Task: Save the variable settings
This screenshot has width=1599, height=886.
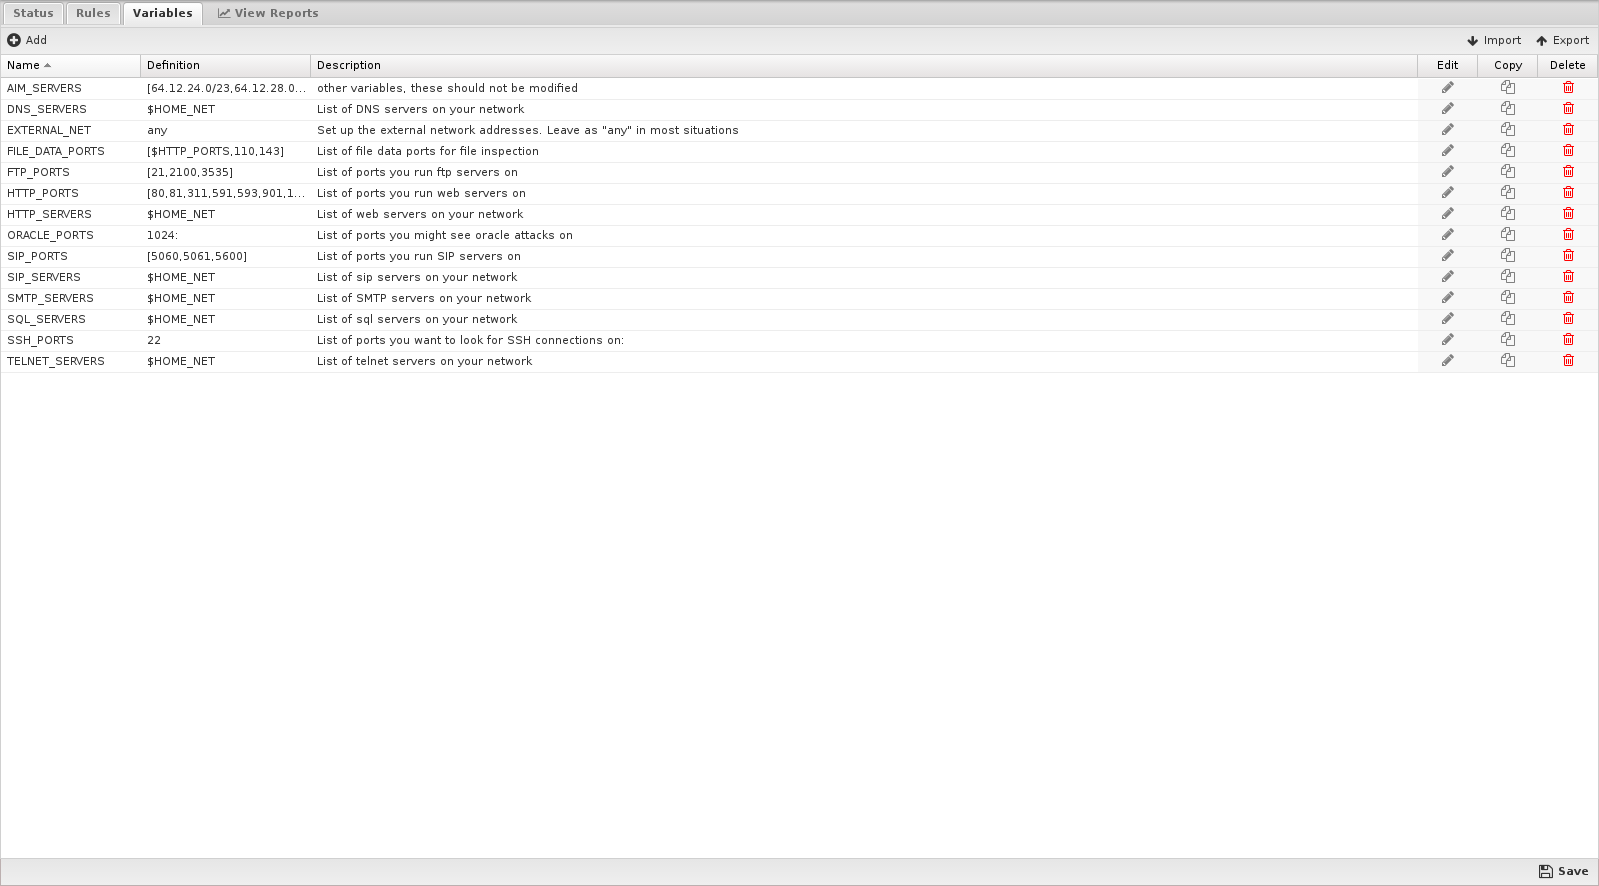Action: 1563,871
